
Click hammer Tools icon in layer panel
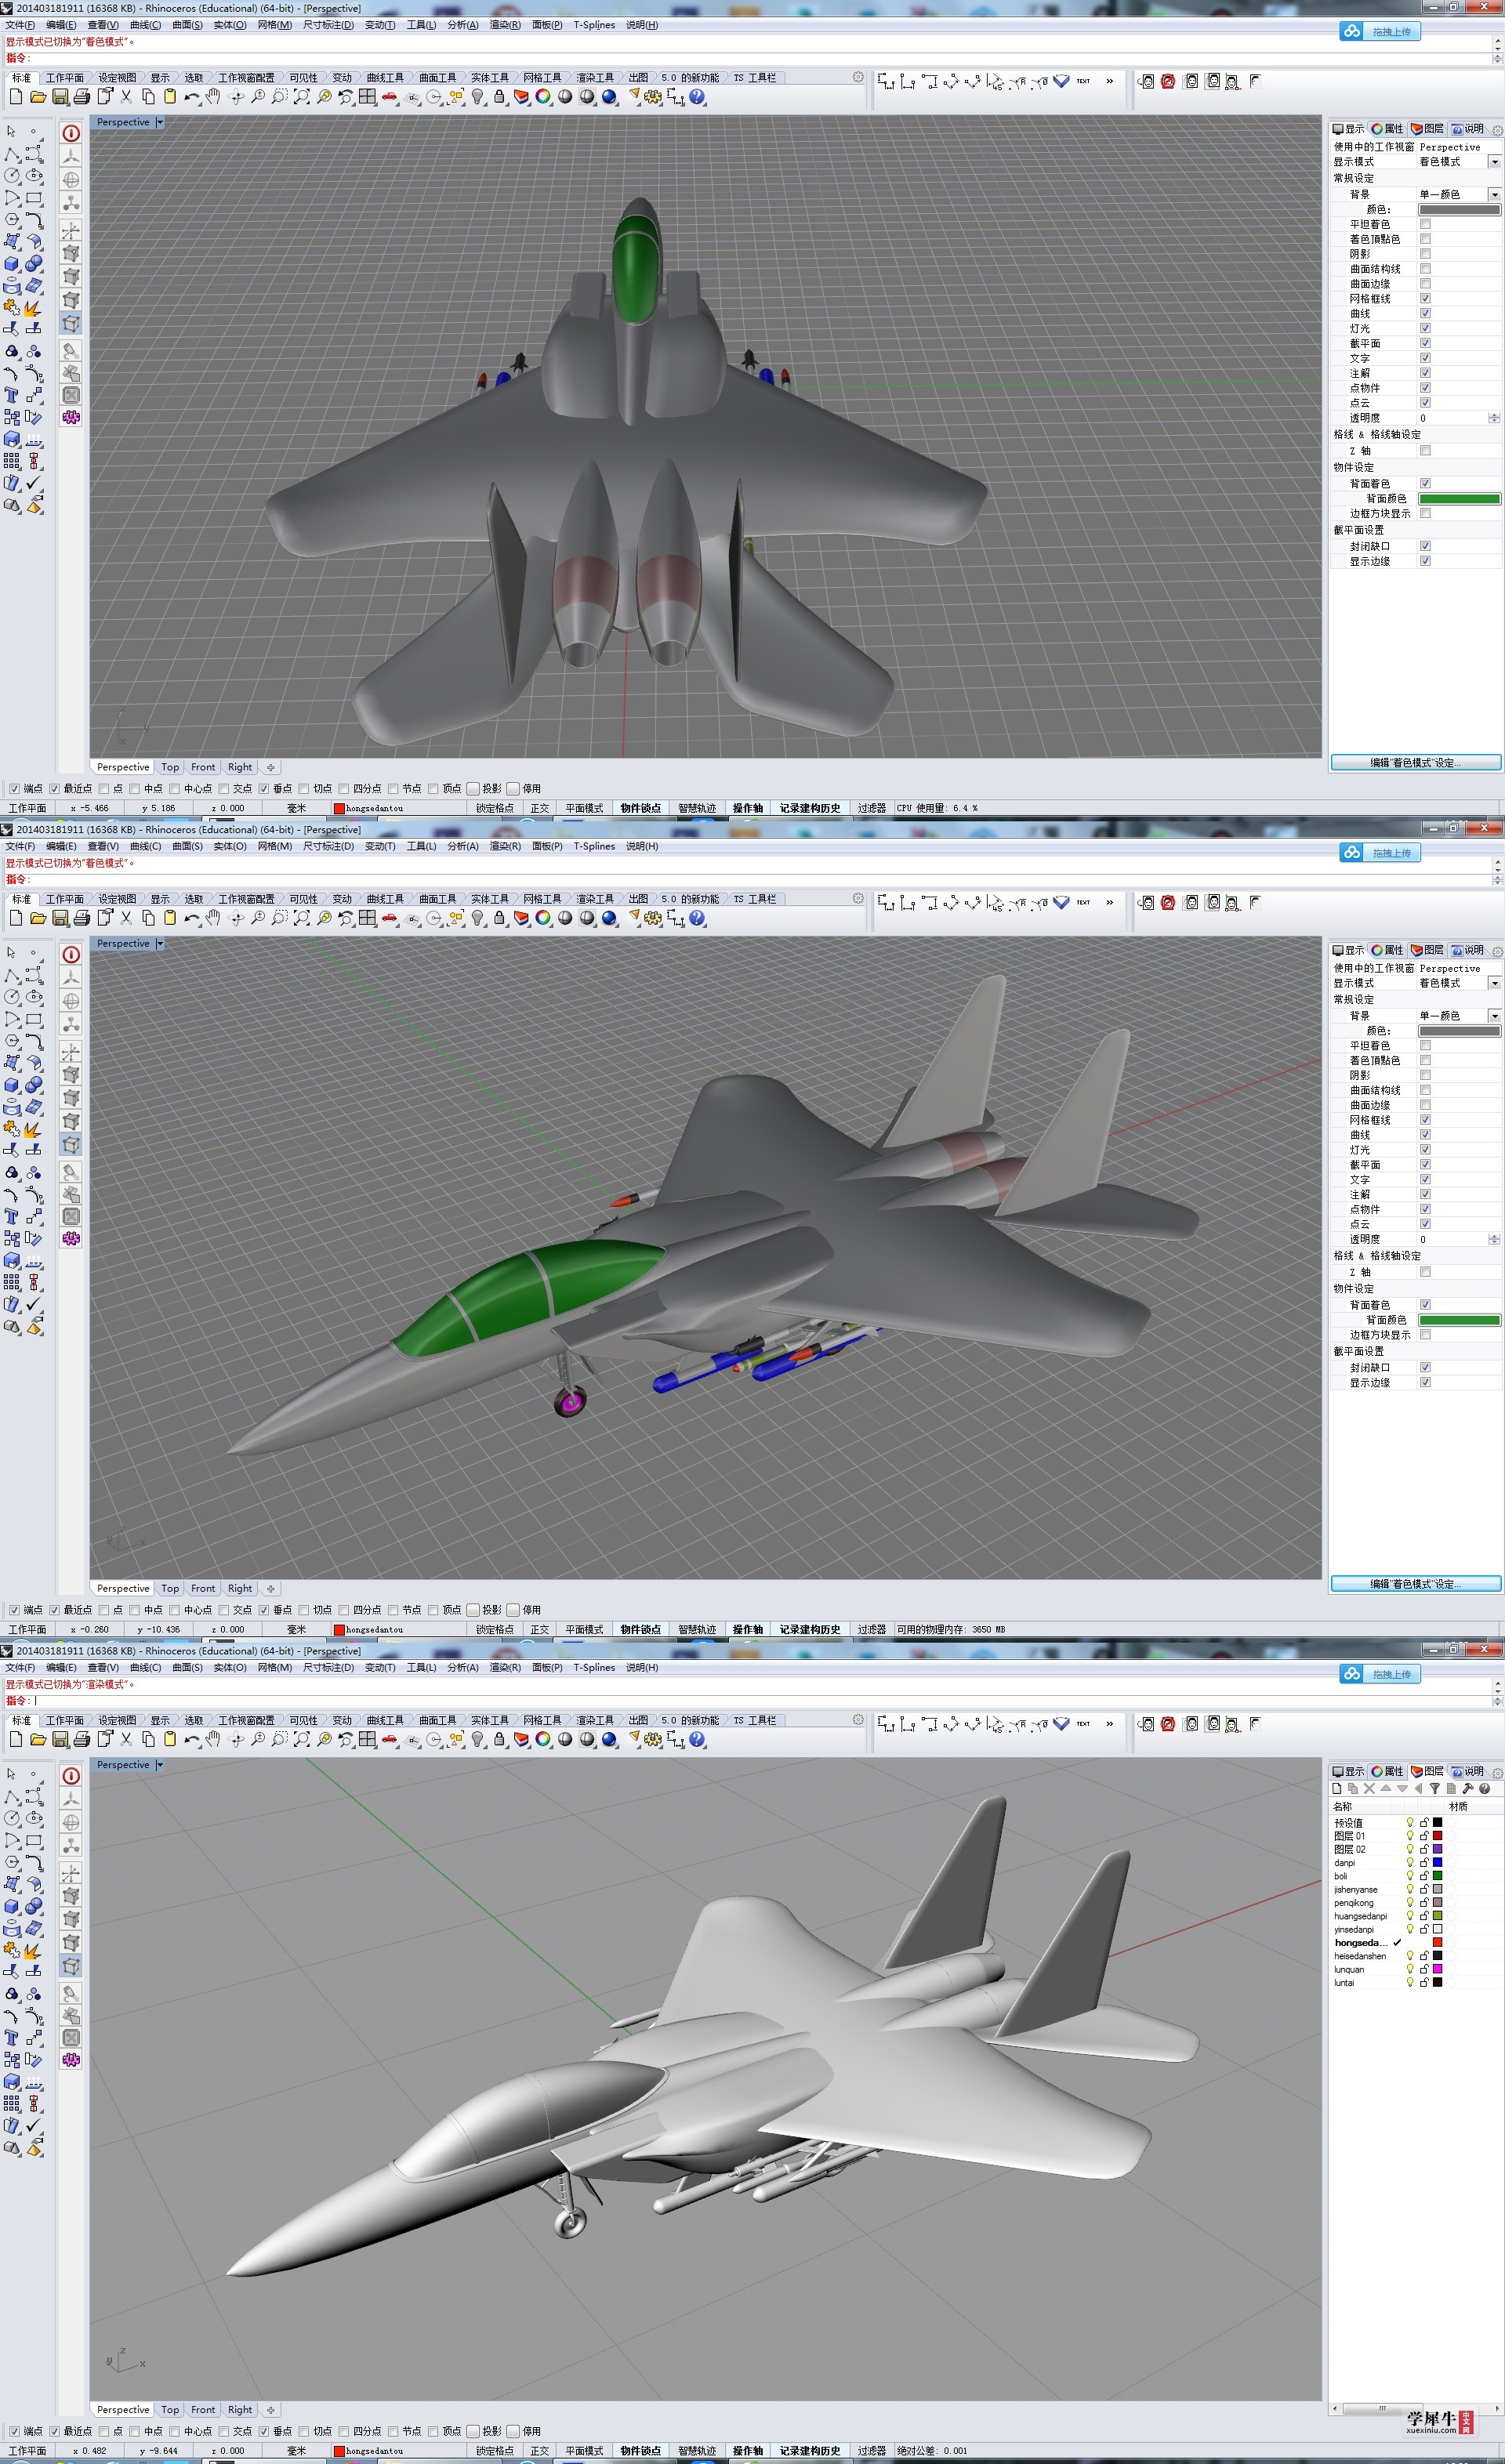(1467, 1788)
